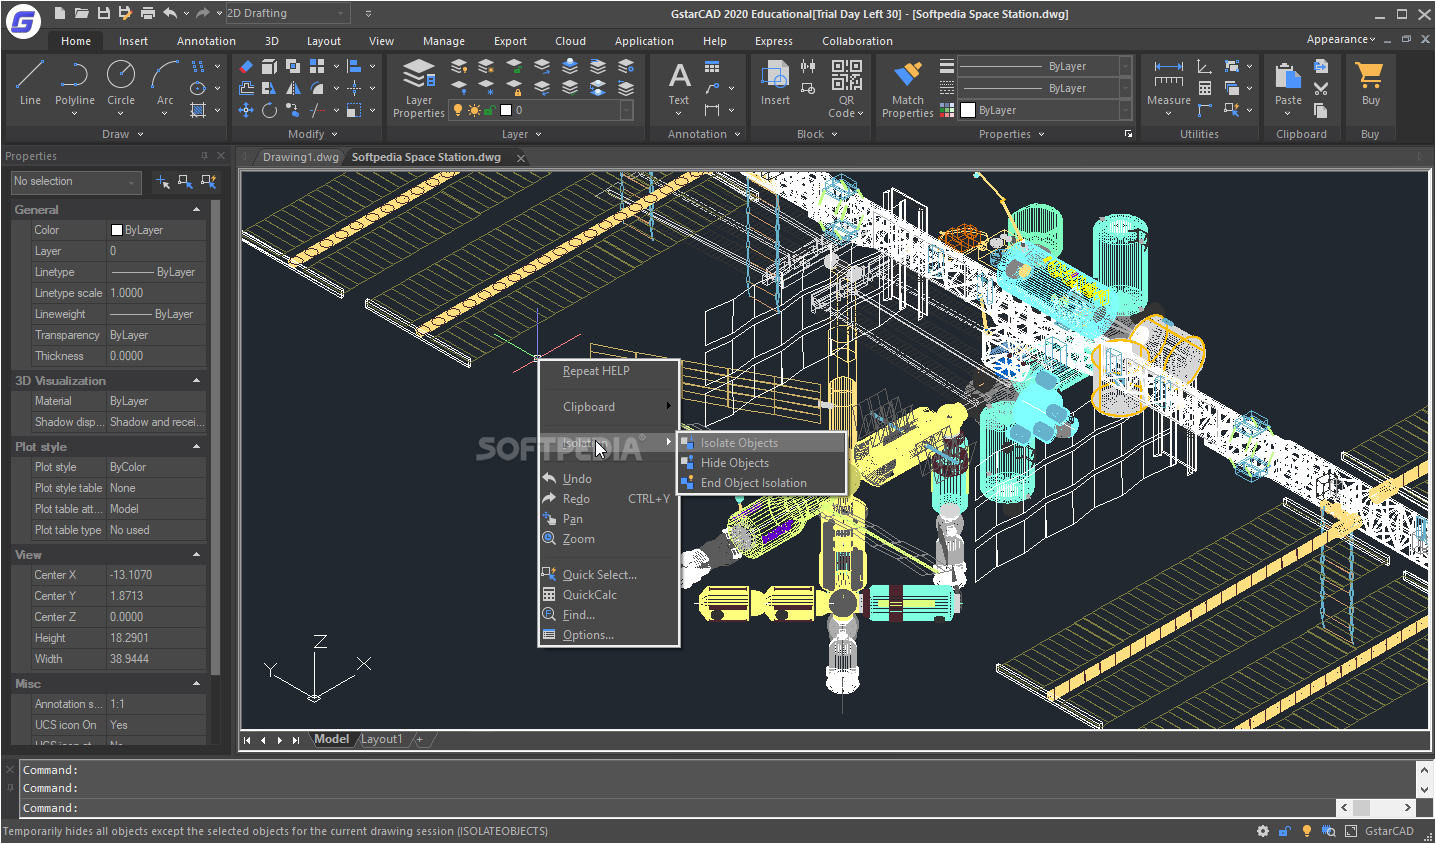Toggle the layer freeze sun icon
The width and height of the screenshot is (1436, 844).
coord(474,110)
